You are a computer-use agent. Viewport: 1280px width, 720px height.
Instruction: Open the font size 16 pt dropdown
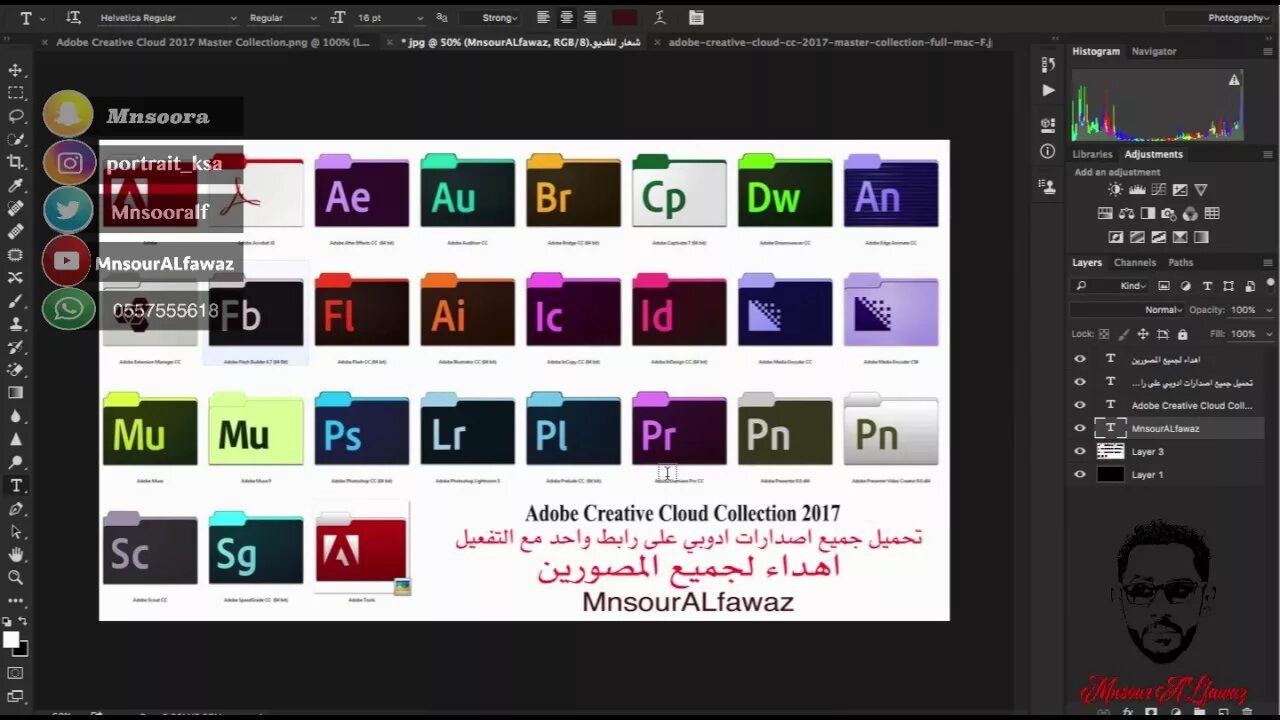click(390, 18)
